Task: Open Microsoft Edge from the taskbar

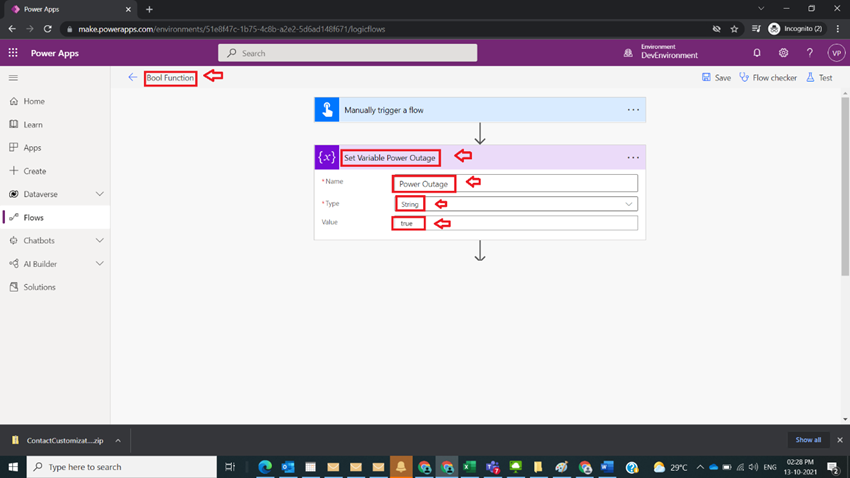Action: click(265, 467)
